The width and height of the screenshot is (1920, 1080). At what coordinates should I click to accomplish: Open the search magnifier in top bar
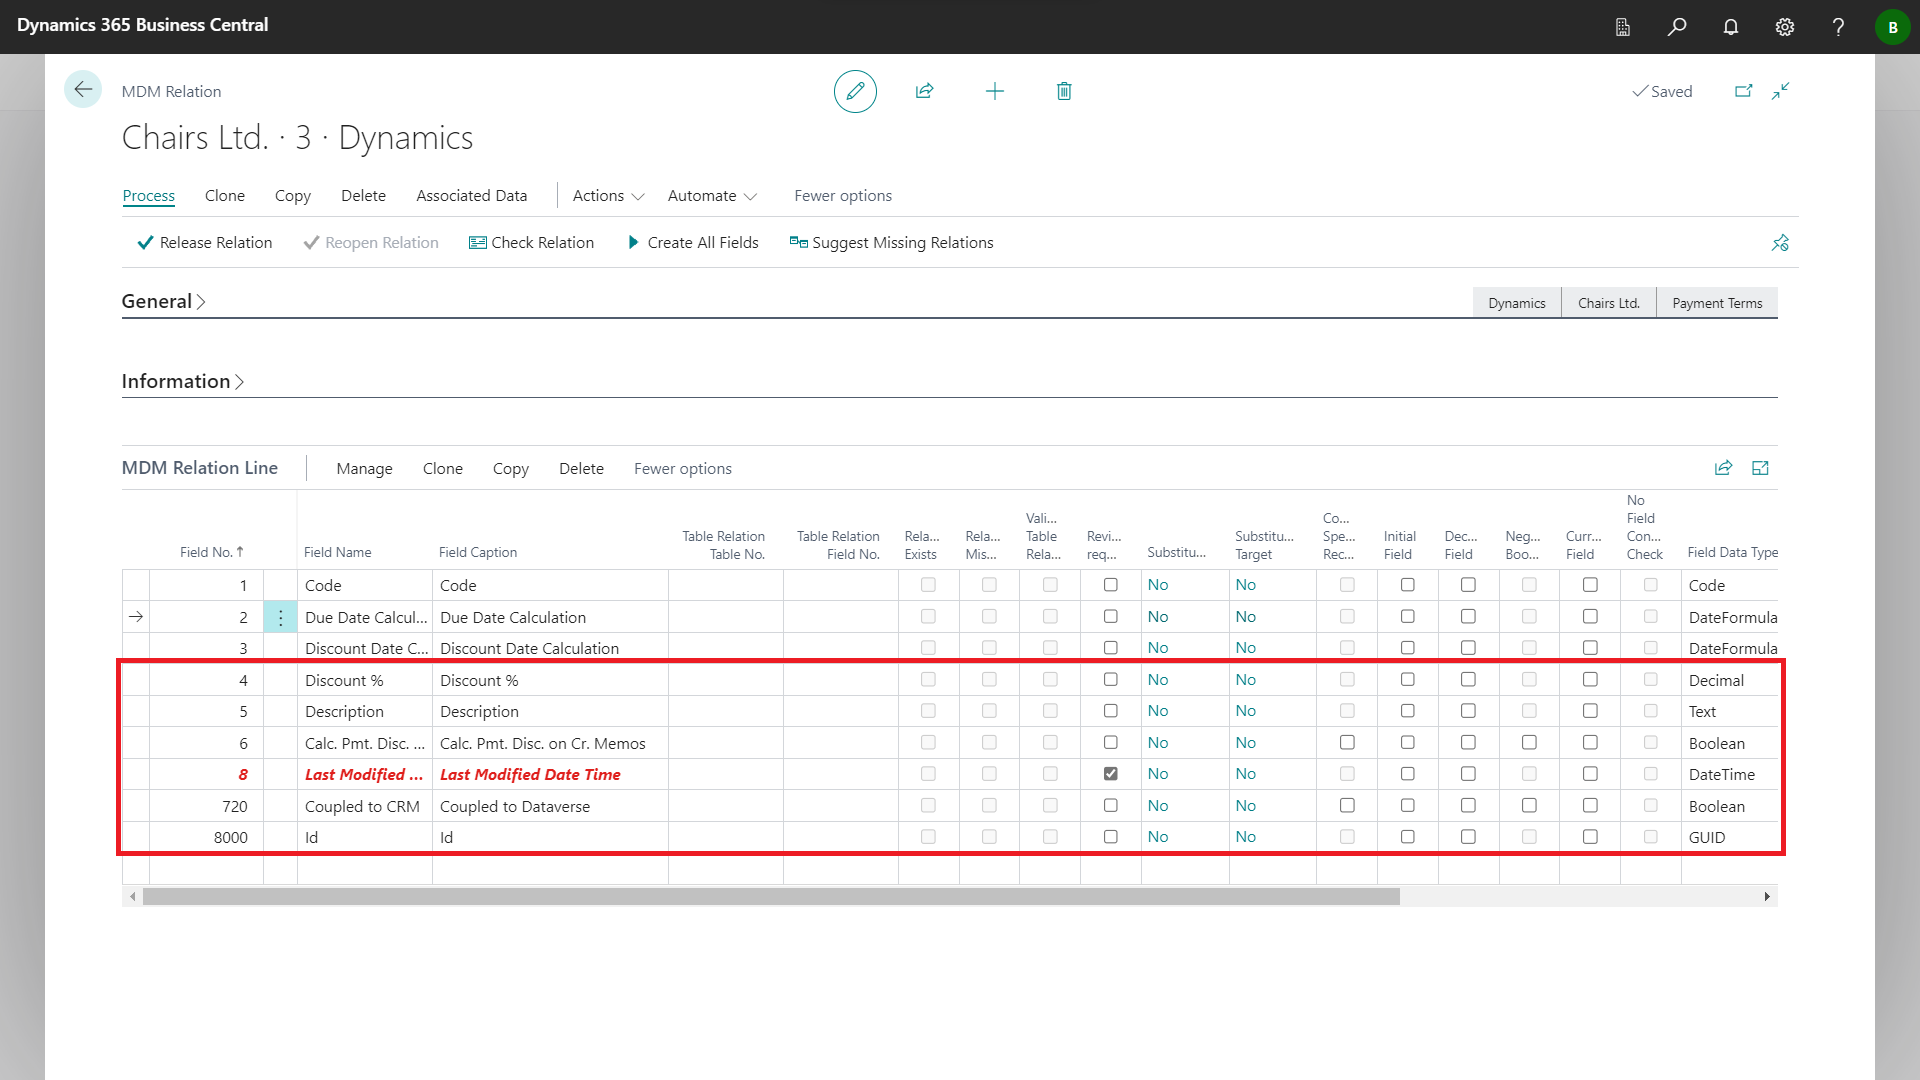coord(1677,27)
